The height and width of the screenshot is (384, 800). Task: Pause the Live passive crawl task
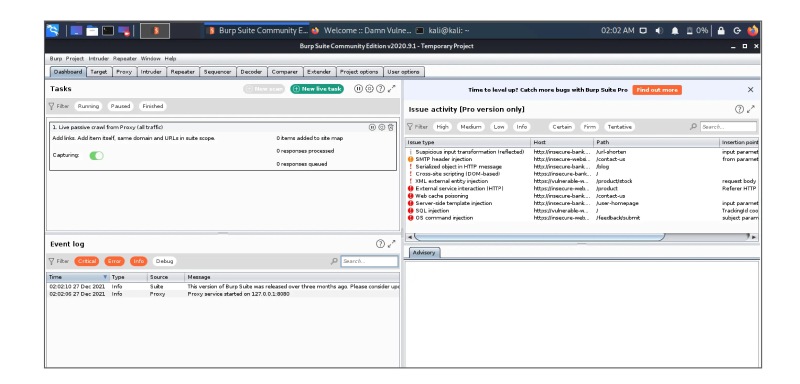(372, 127)
